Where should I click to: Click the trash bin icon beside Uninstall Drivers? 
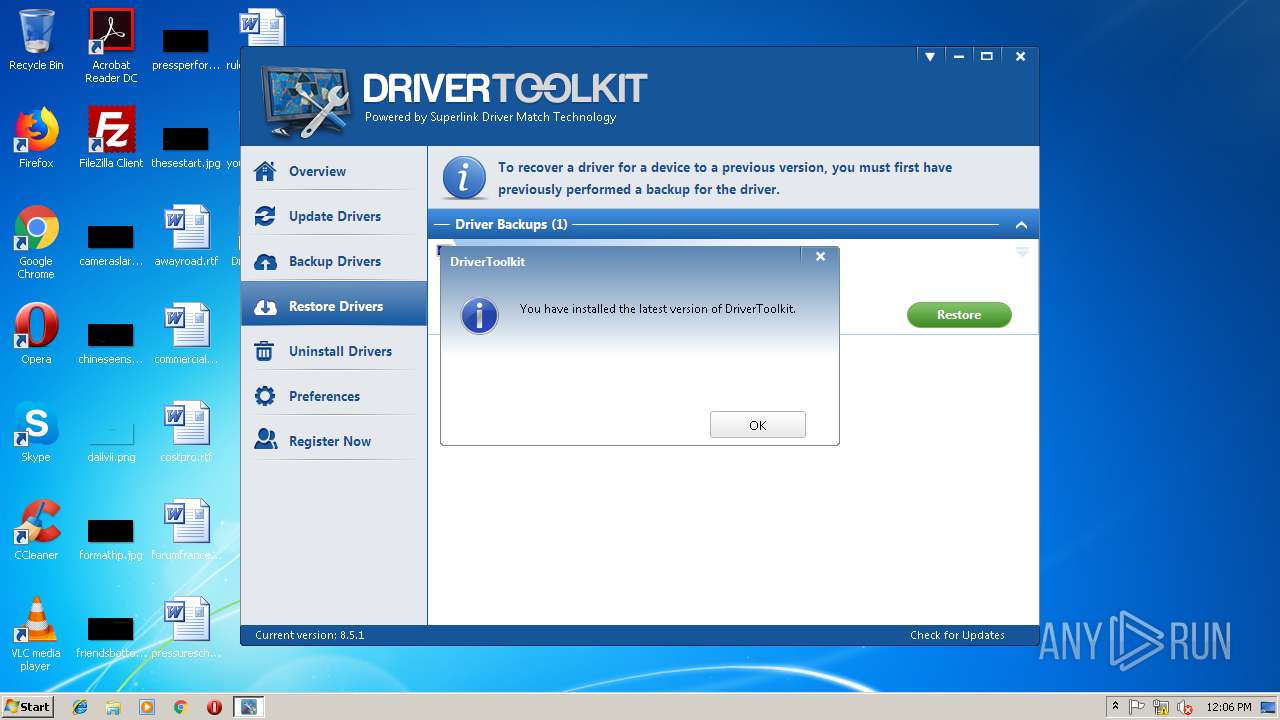265,351
